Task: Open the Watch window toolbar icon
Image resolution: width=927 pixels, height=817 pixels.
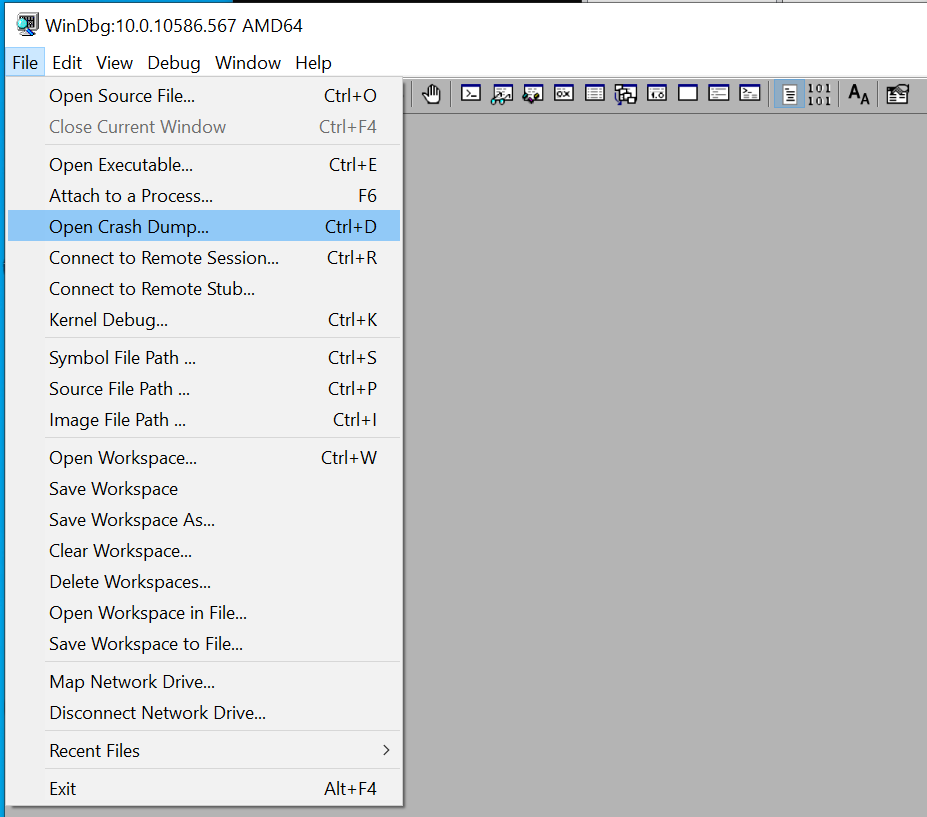Action: (502, 94)
